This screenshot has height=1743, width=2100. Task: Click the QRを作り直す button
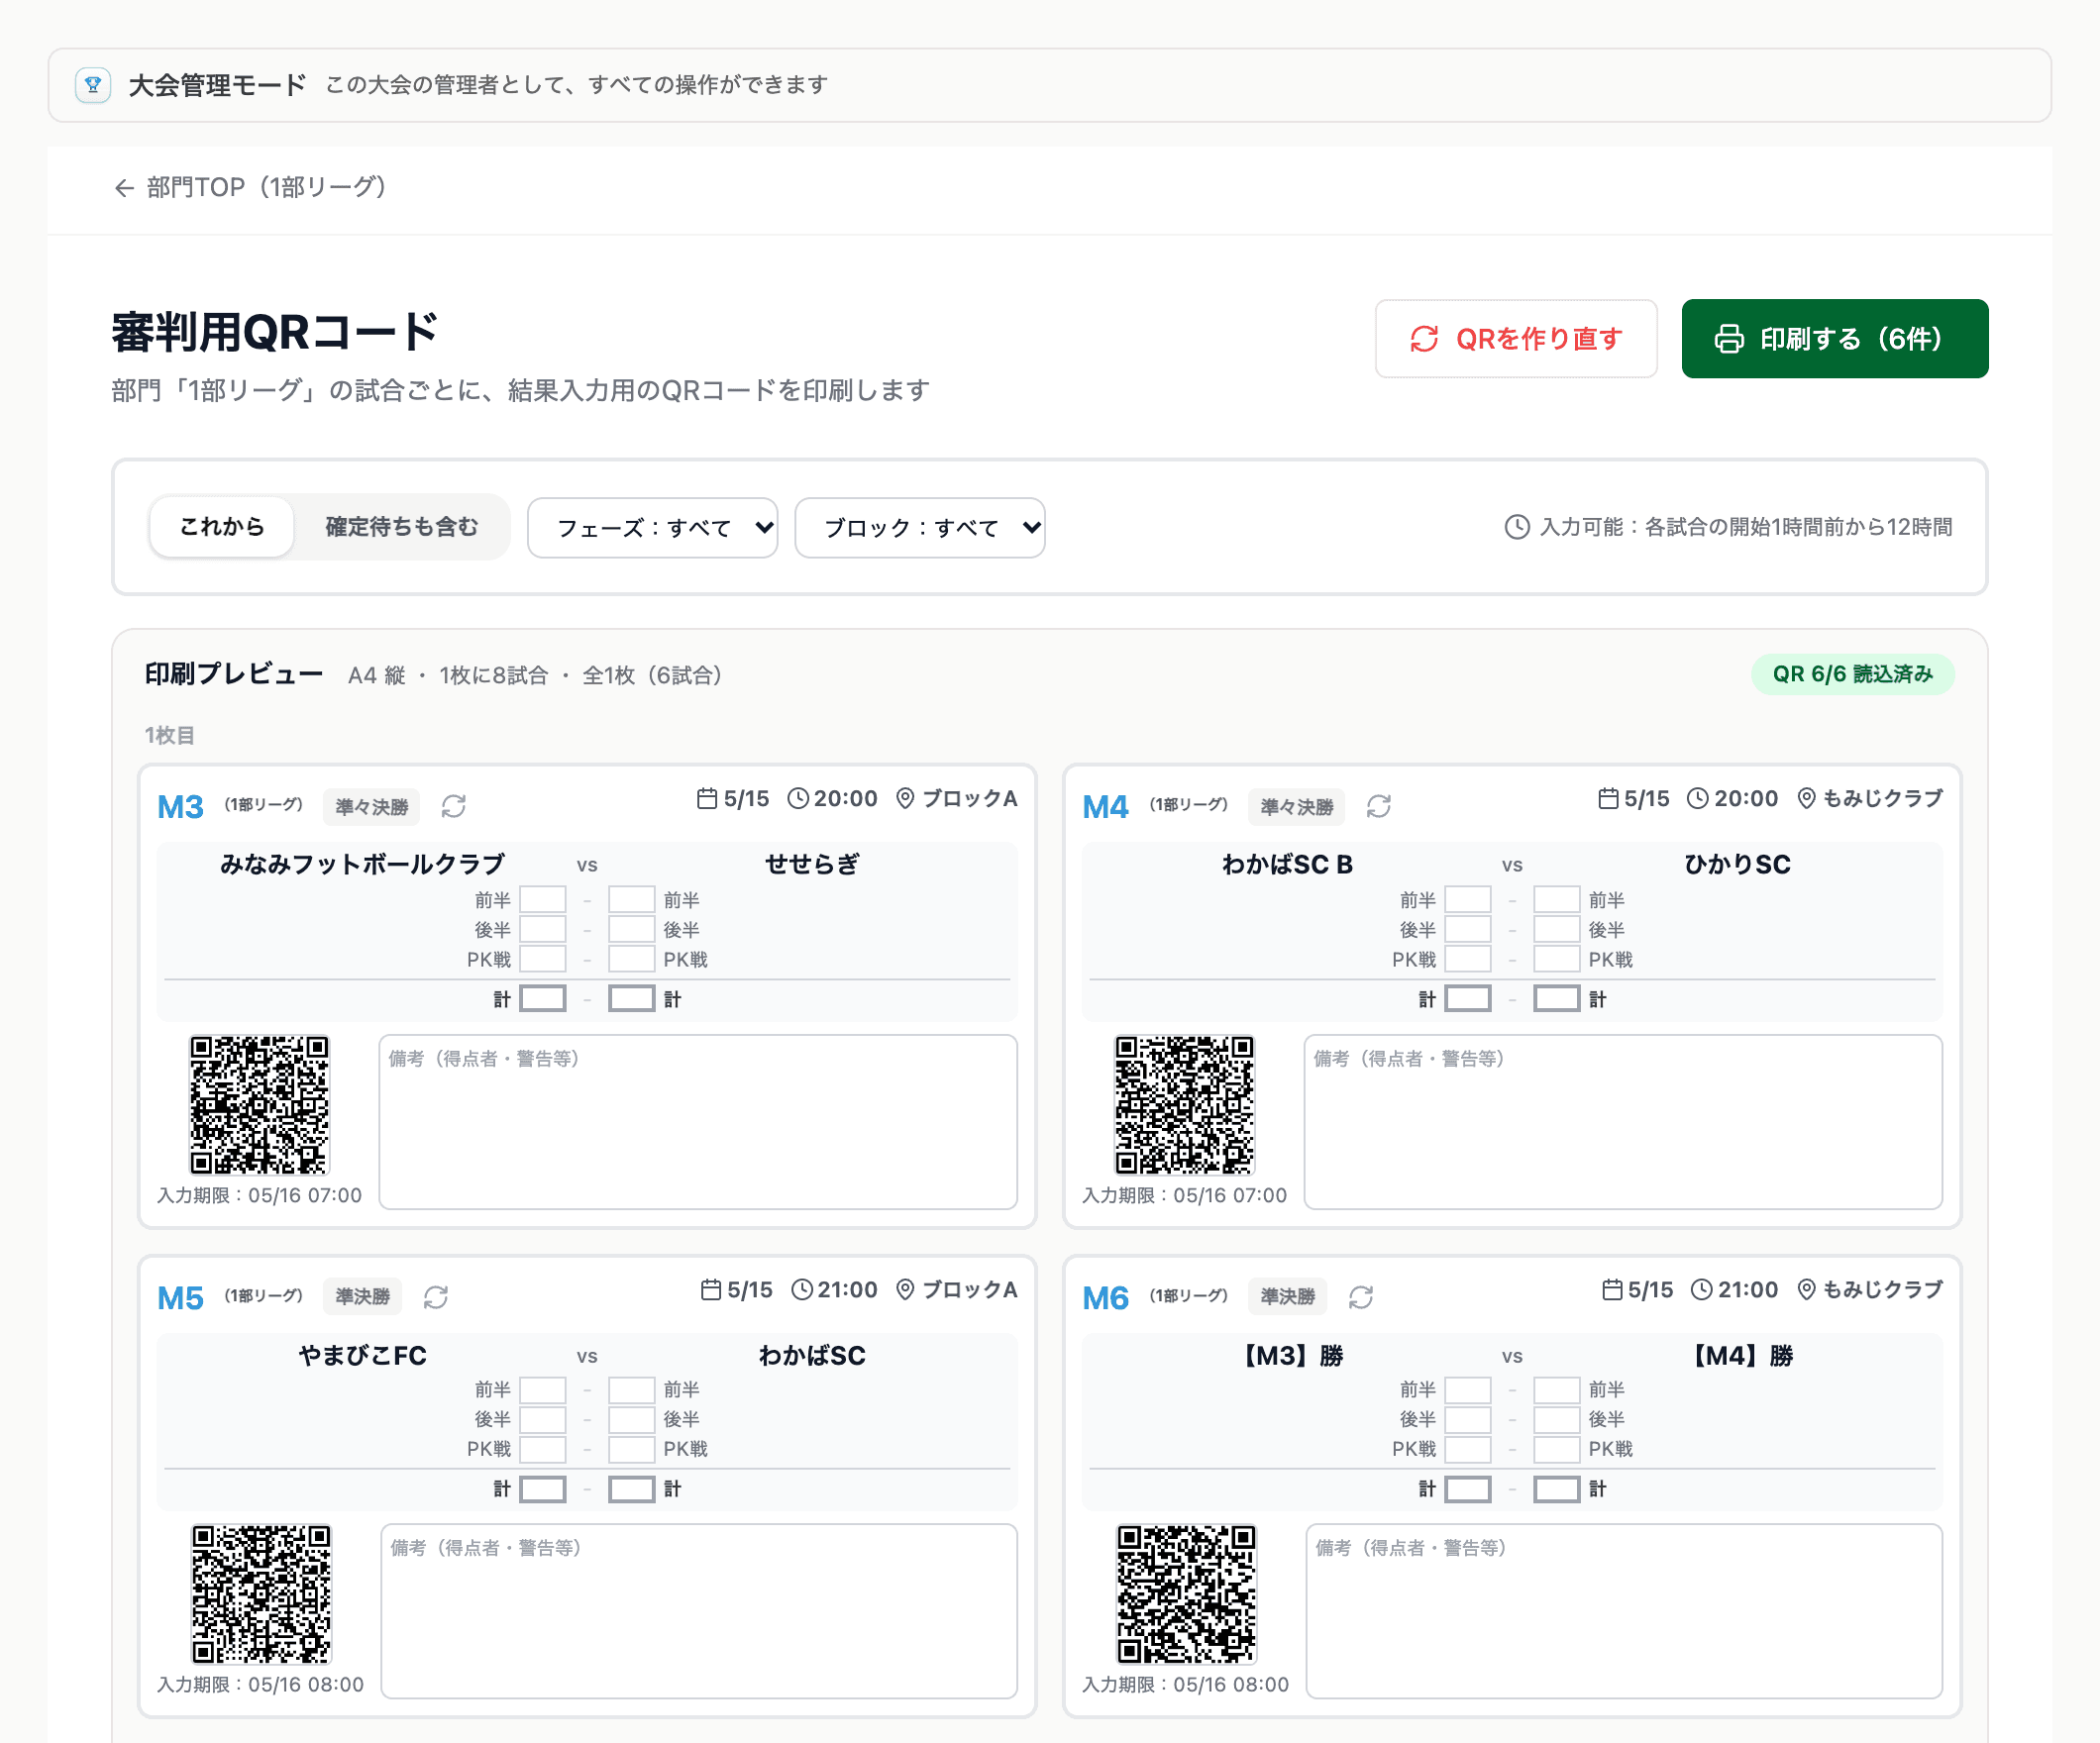(1515, 339)
